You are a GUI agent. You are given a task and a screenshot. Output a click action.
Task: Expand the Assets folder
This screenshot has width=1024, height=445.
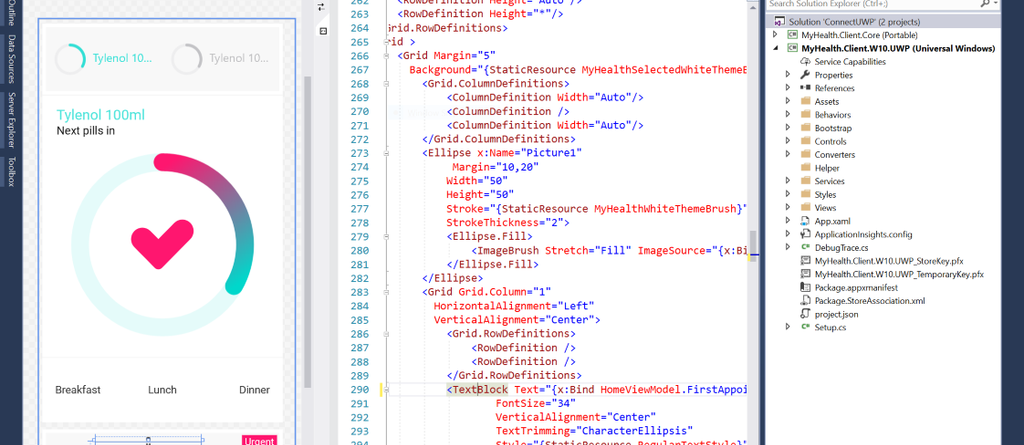789,102
